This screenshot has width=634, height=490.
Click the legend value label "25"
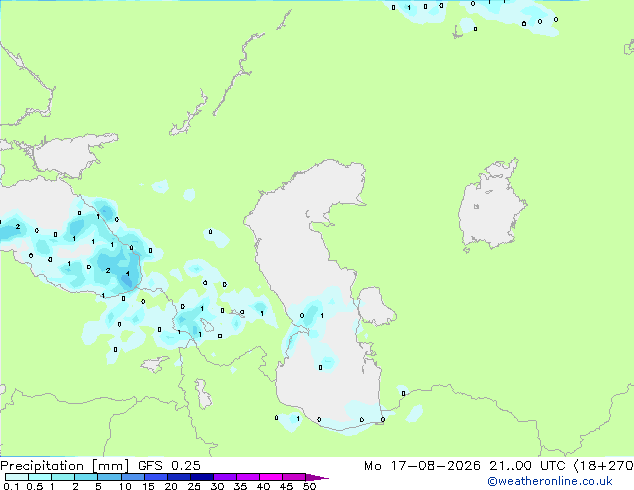click(194, 486)
